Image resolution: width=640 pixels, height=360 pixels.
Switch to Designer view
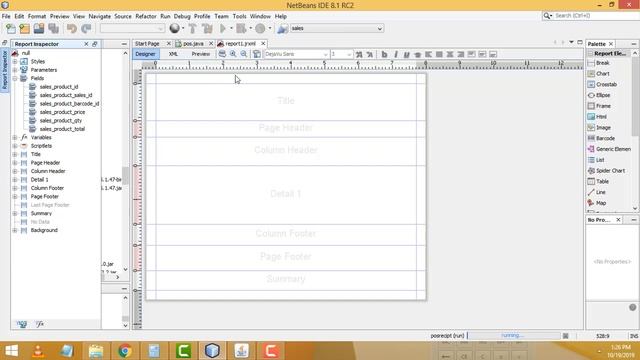(145, 54)
